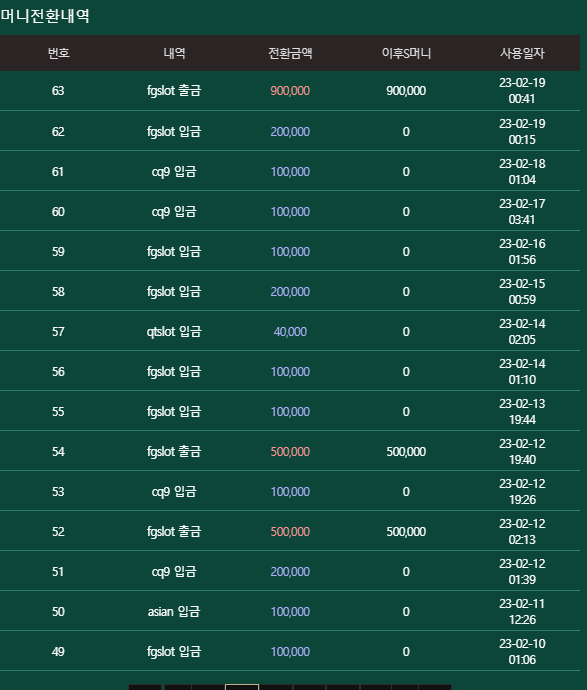Viewport: 587px width, 690px height.
Task: Click the 번호 column header
Action: pos(58,53)
